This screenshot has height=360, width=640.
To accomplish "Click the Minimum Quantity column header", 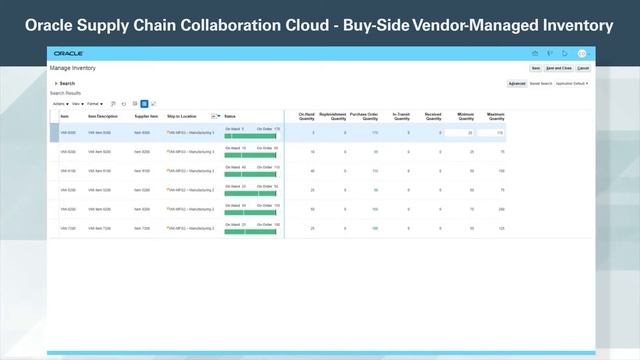I will (x=466, y=117).
